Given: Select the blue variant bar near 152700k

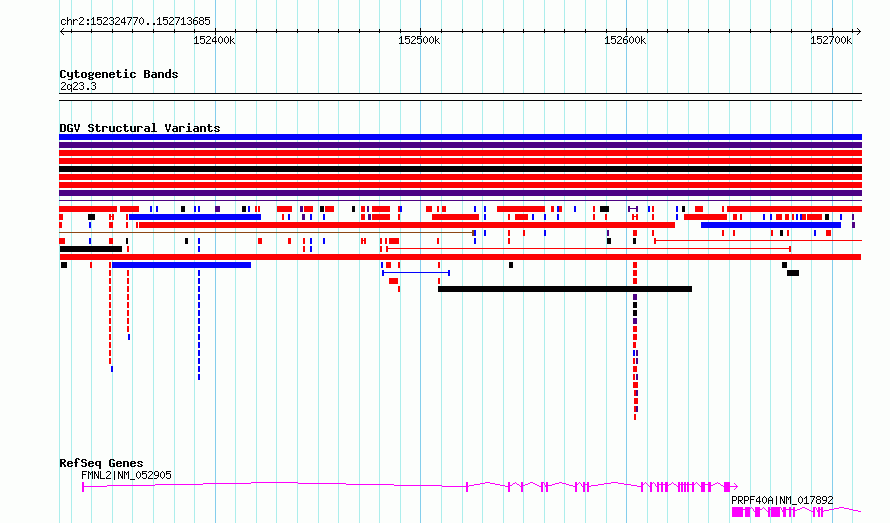Looking at the screenshot, I should pyautogui.click(x=771, y=225).
